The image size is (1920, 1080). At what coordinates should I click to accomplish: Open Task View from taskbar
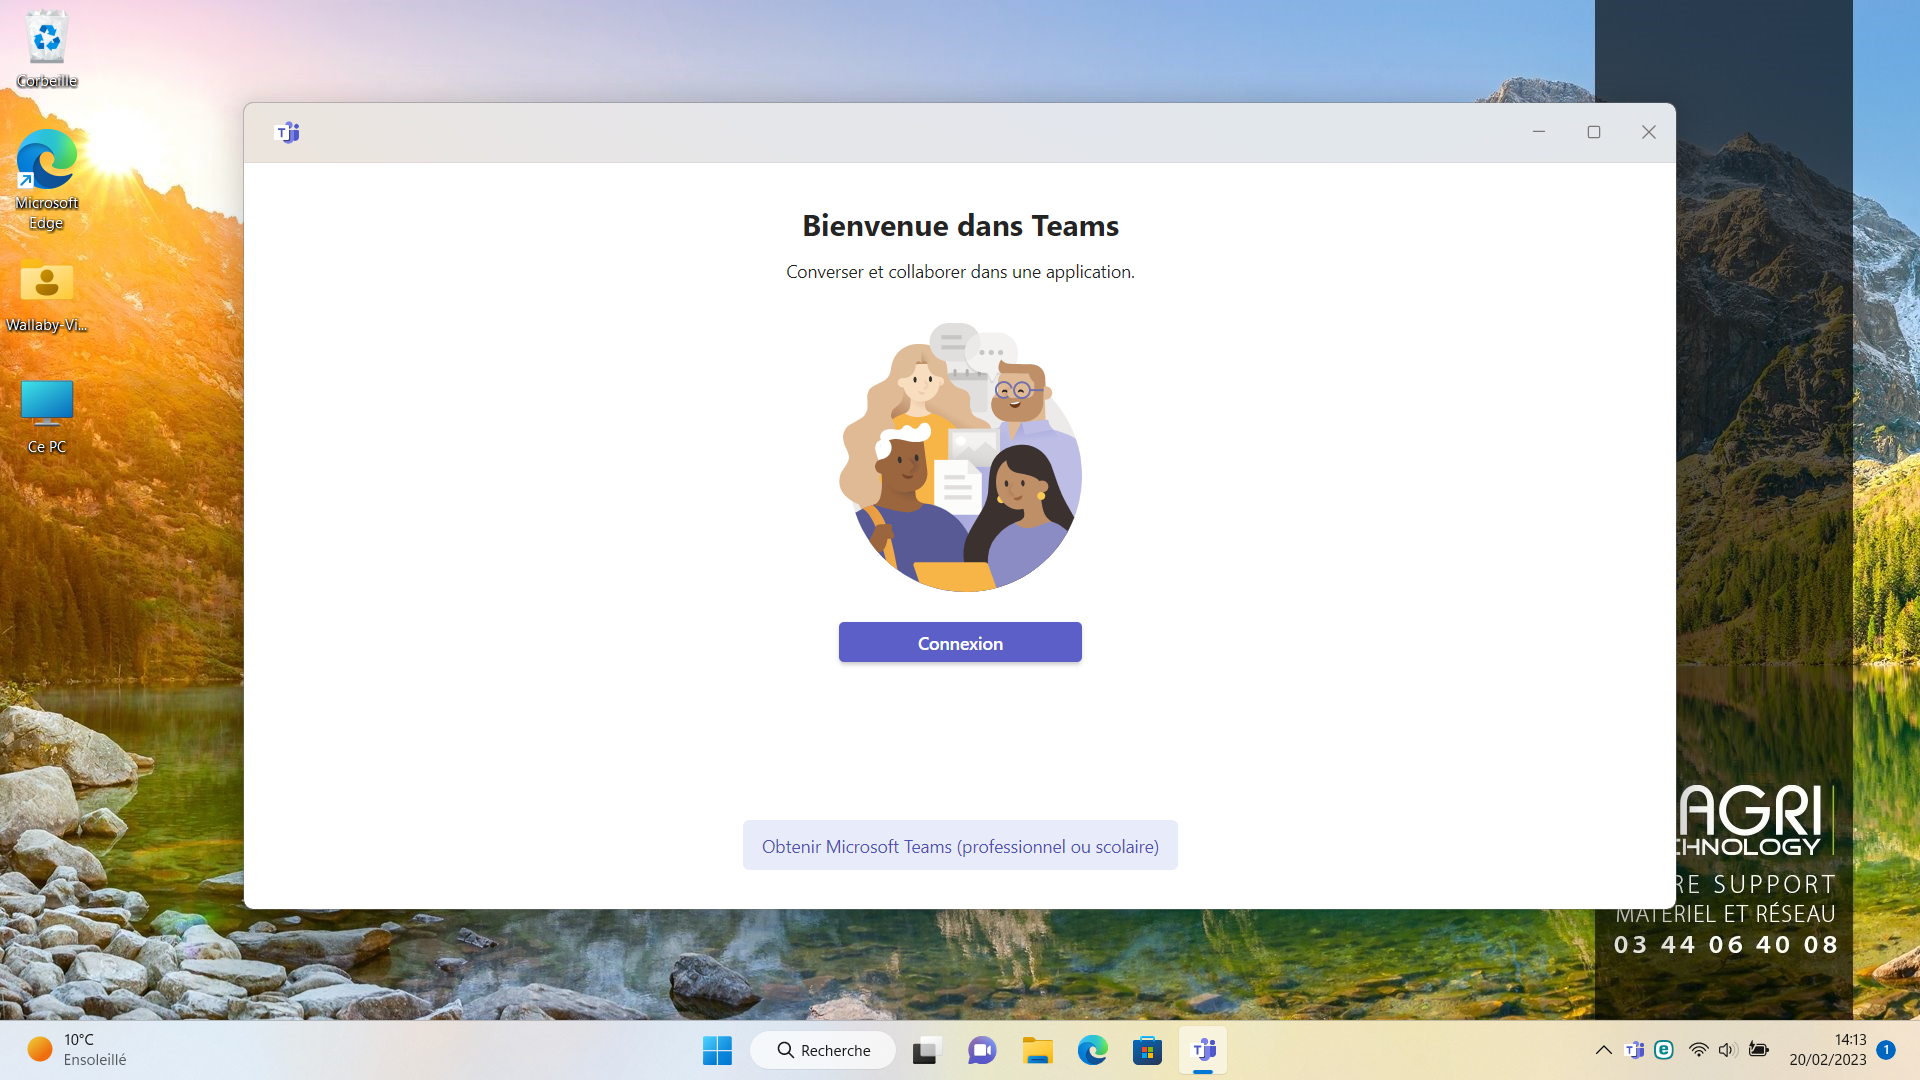point(927,1050)
